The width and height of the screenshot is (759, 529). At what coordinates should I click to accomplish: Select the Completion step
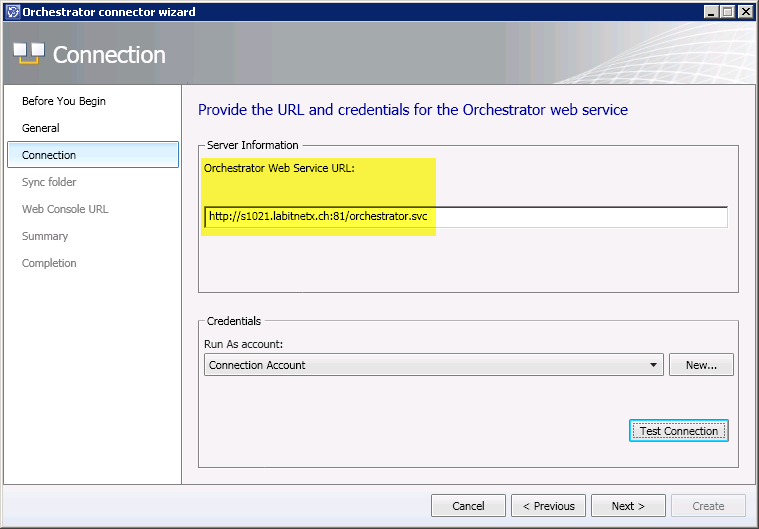(49, 263)
